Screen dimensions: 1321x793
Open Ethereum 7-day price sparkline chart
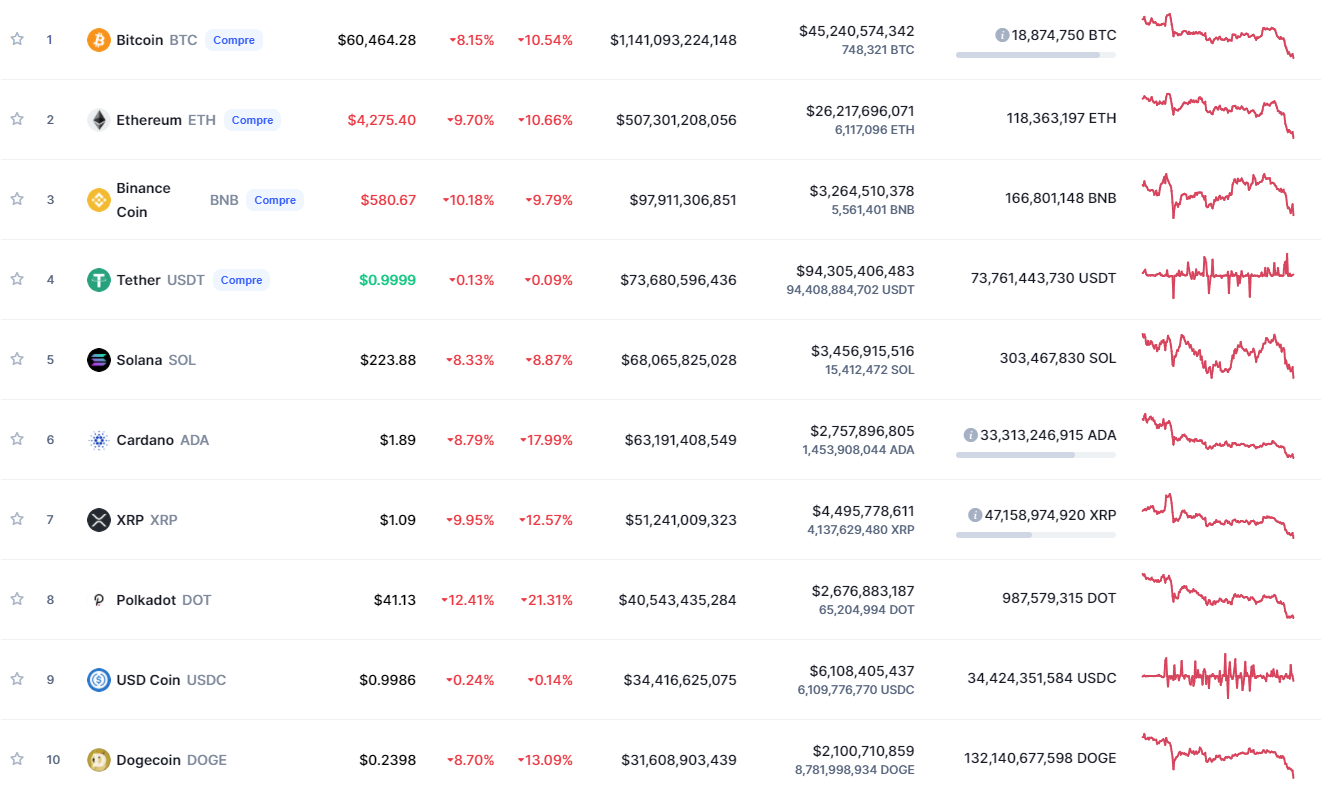[1218, 115]
